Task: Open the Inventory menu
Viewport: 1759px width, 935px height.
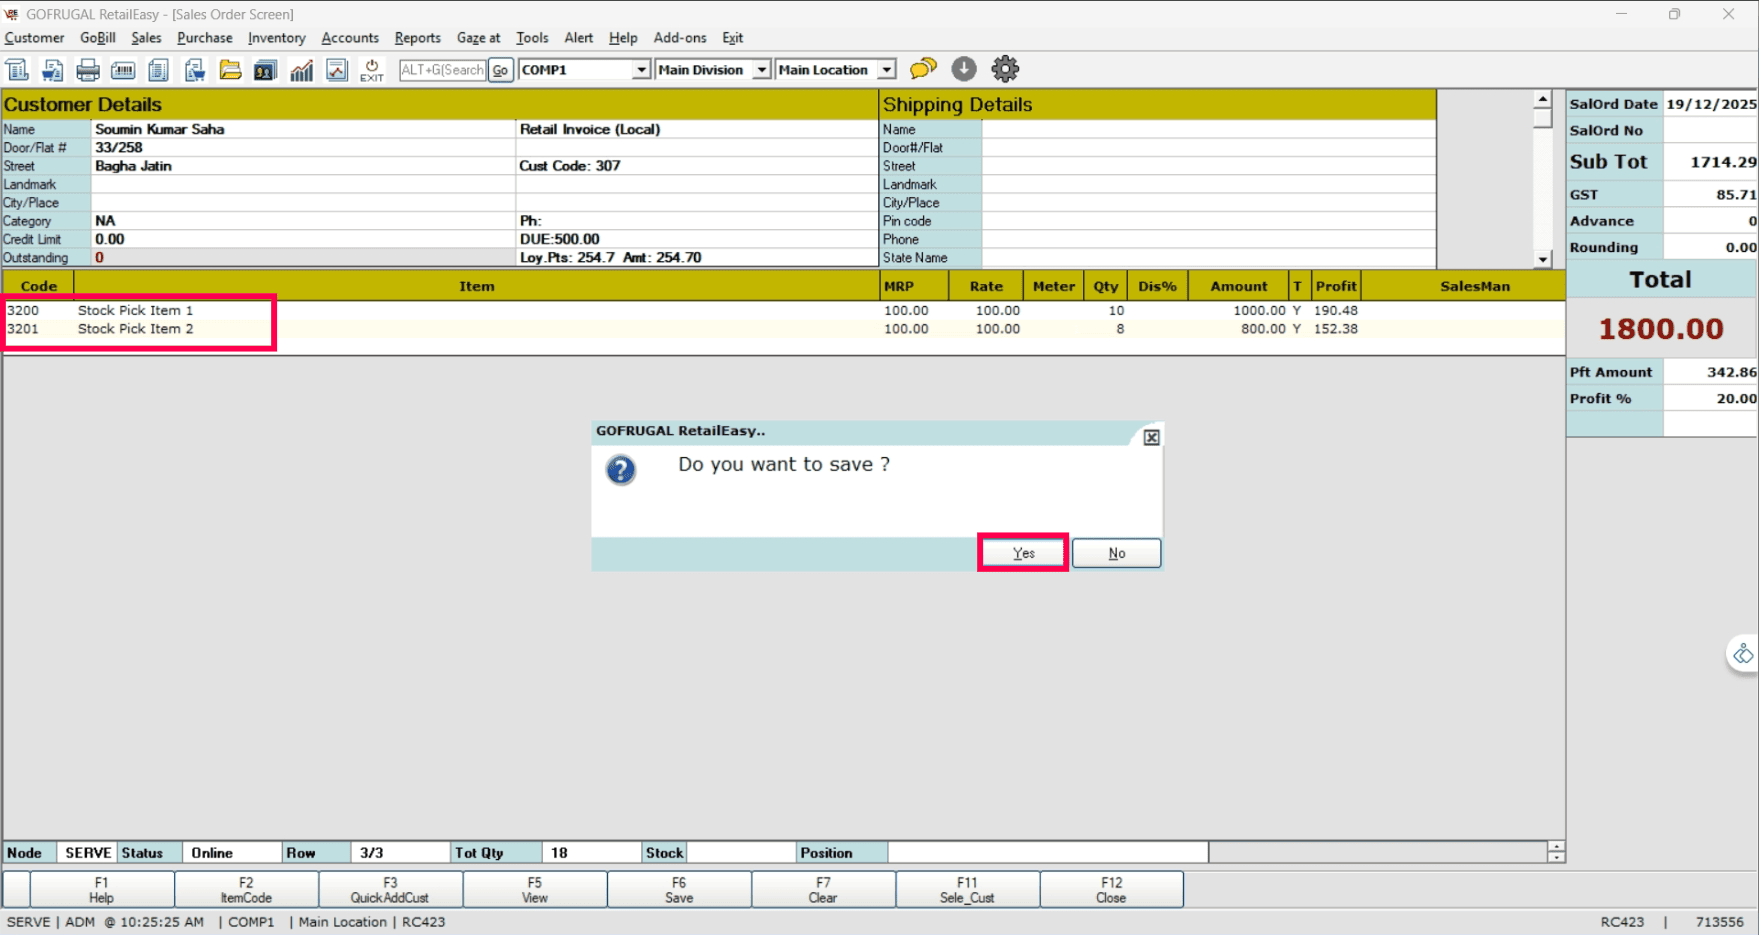Action: [x=277, y=38]
